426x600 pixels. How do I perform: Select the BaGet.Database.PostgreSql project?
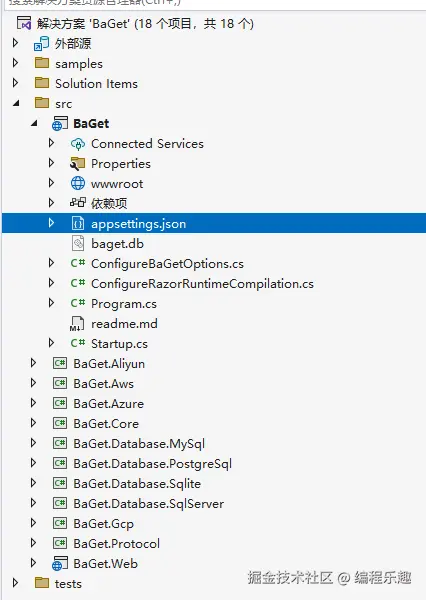point(153,464)
